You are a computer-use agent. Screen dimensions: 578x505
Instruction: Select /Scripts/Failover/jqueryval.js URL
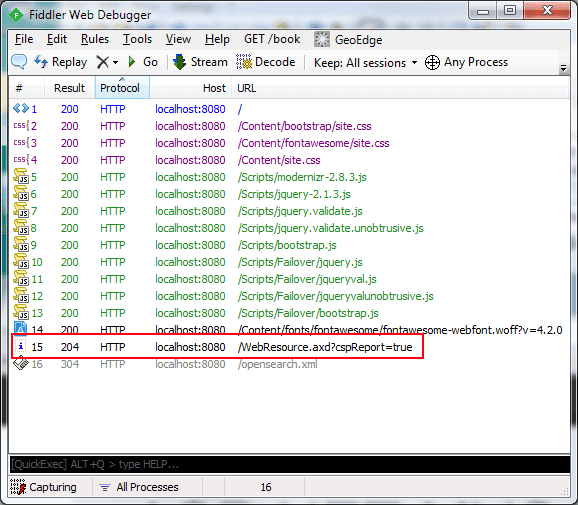point(307,279)
